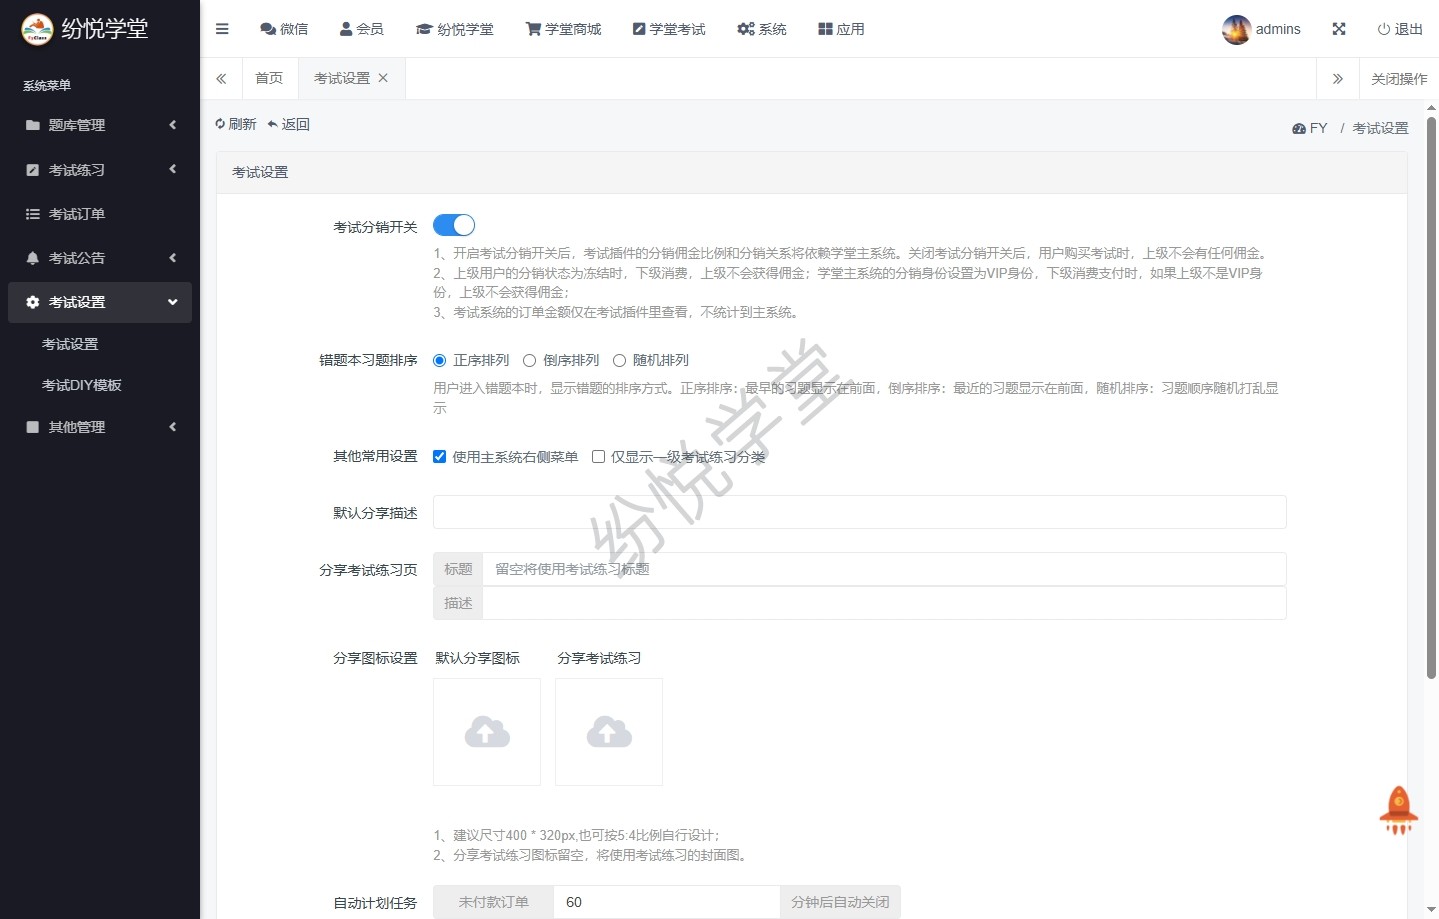Click the 刷新 refresh link
This screenshot has height=919, width=1439.
click(236, 124)
